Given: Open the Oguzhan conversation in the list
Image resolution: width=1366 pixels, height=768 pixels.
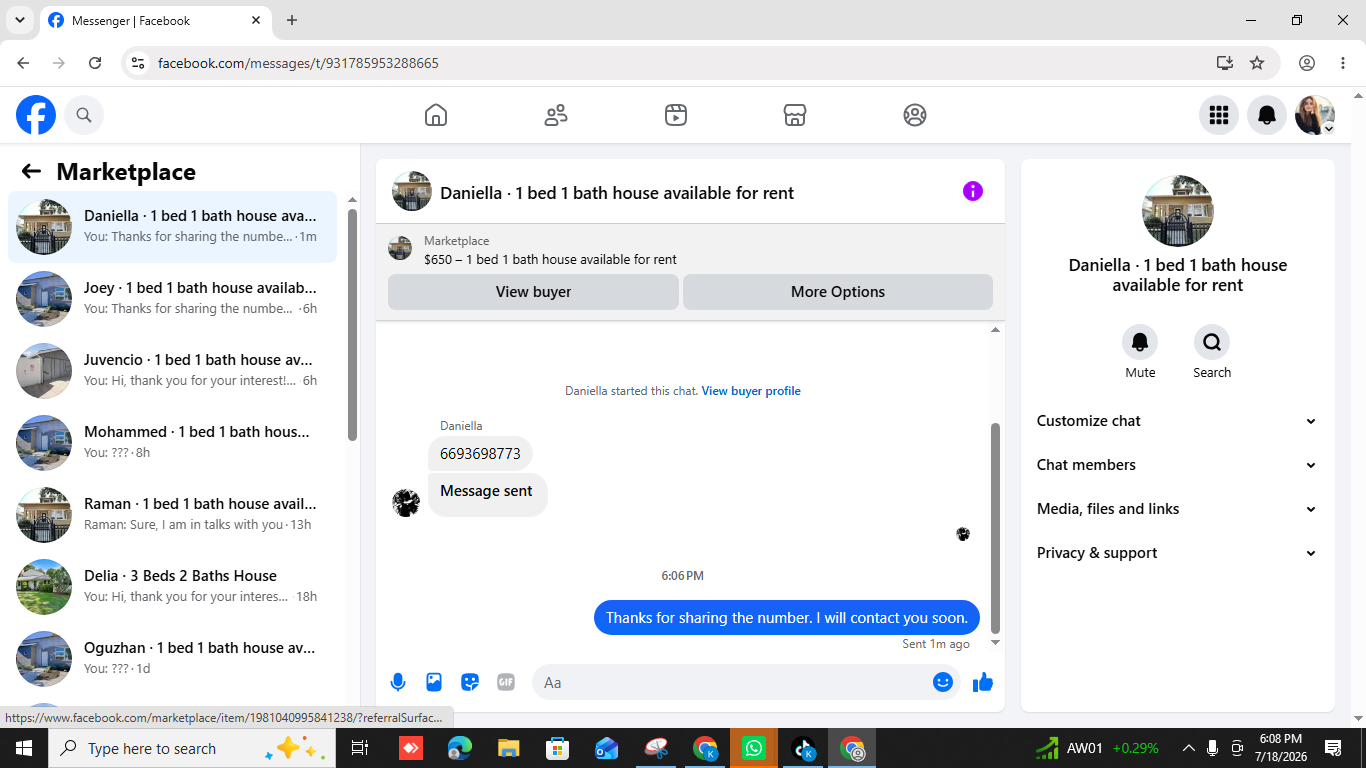Looking at the screenshot, I should pyautogui.click(x=173, y=659).
